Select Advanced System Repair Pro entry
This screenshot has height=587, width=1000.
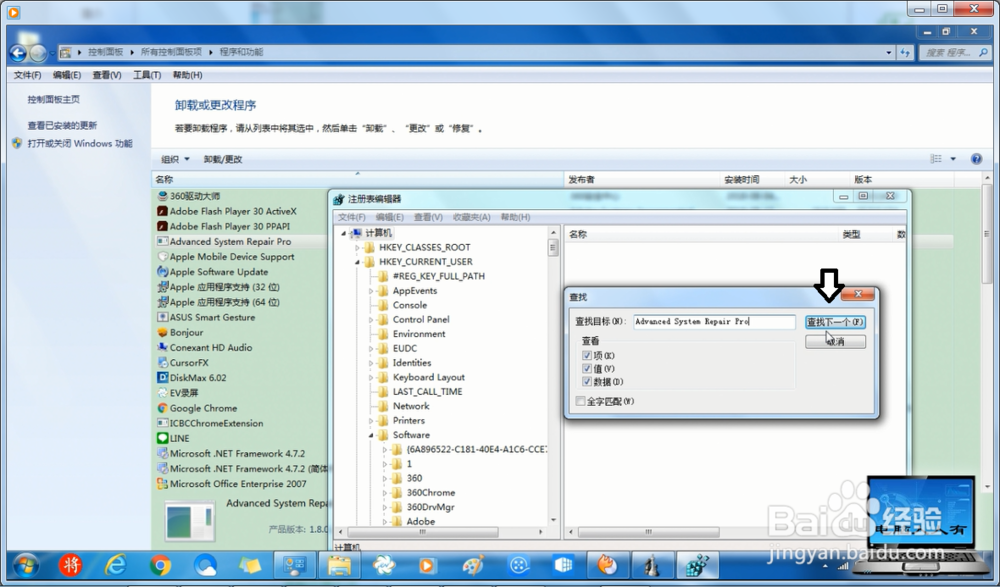point(230,242)
